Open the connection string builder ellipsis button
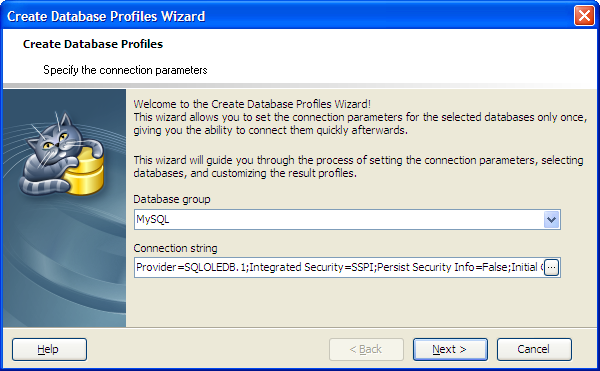 pos(551,267)
